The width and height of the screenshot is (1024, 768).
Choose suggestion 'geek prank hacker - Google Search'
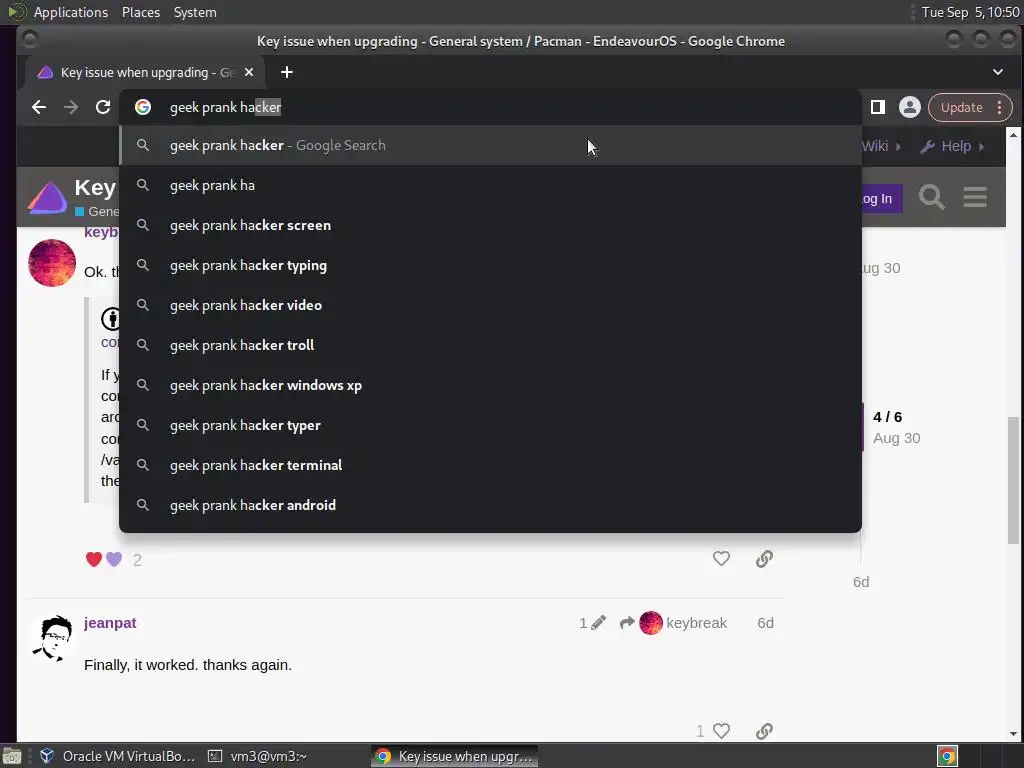[490, 145]
